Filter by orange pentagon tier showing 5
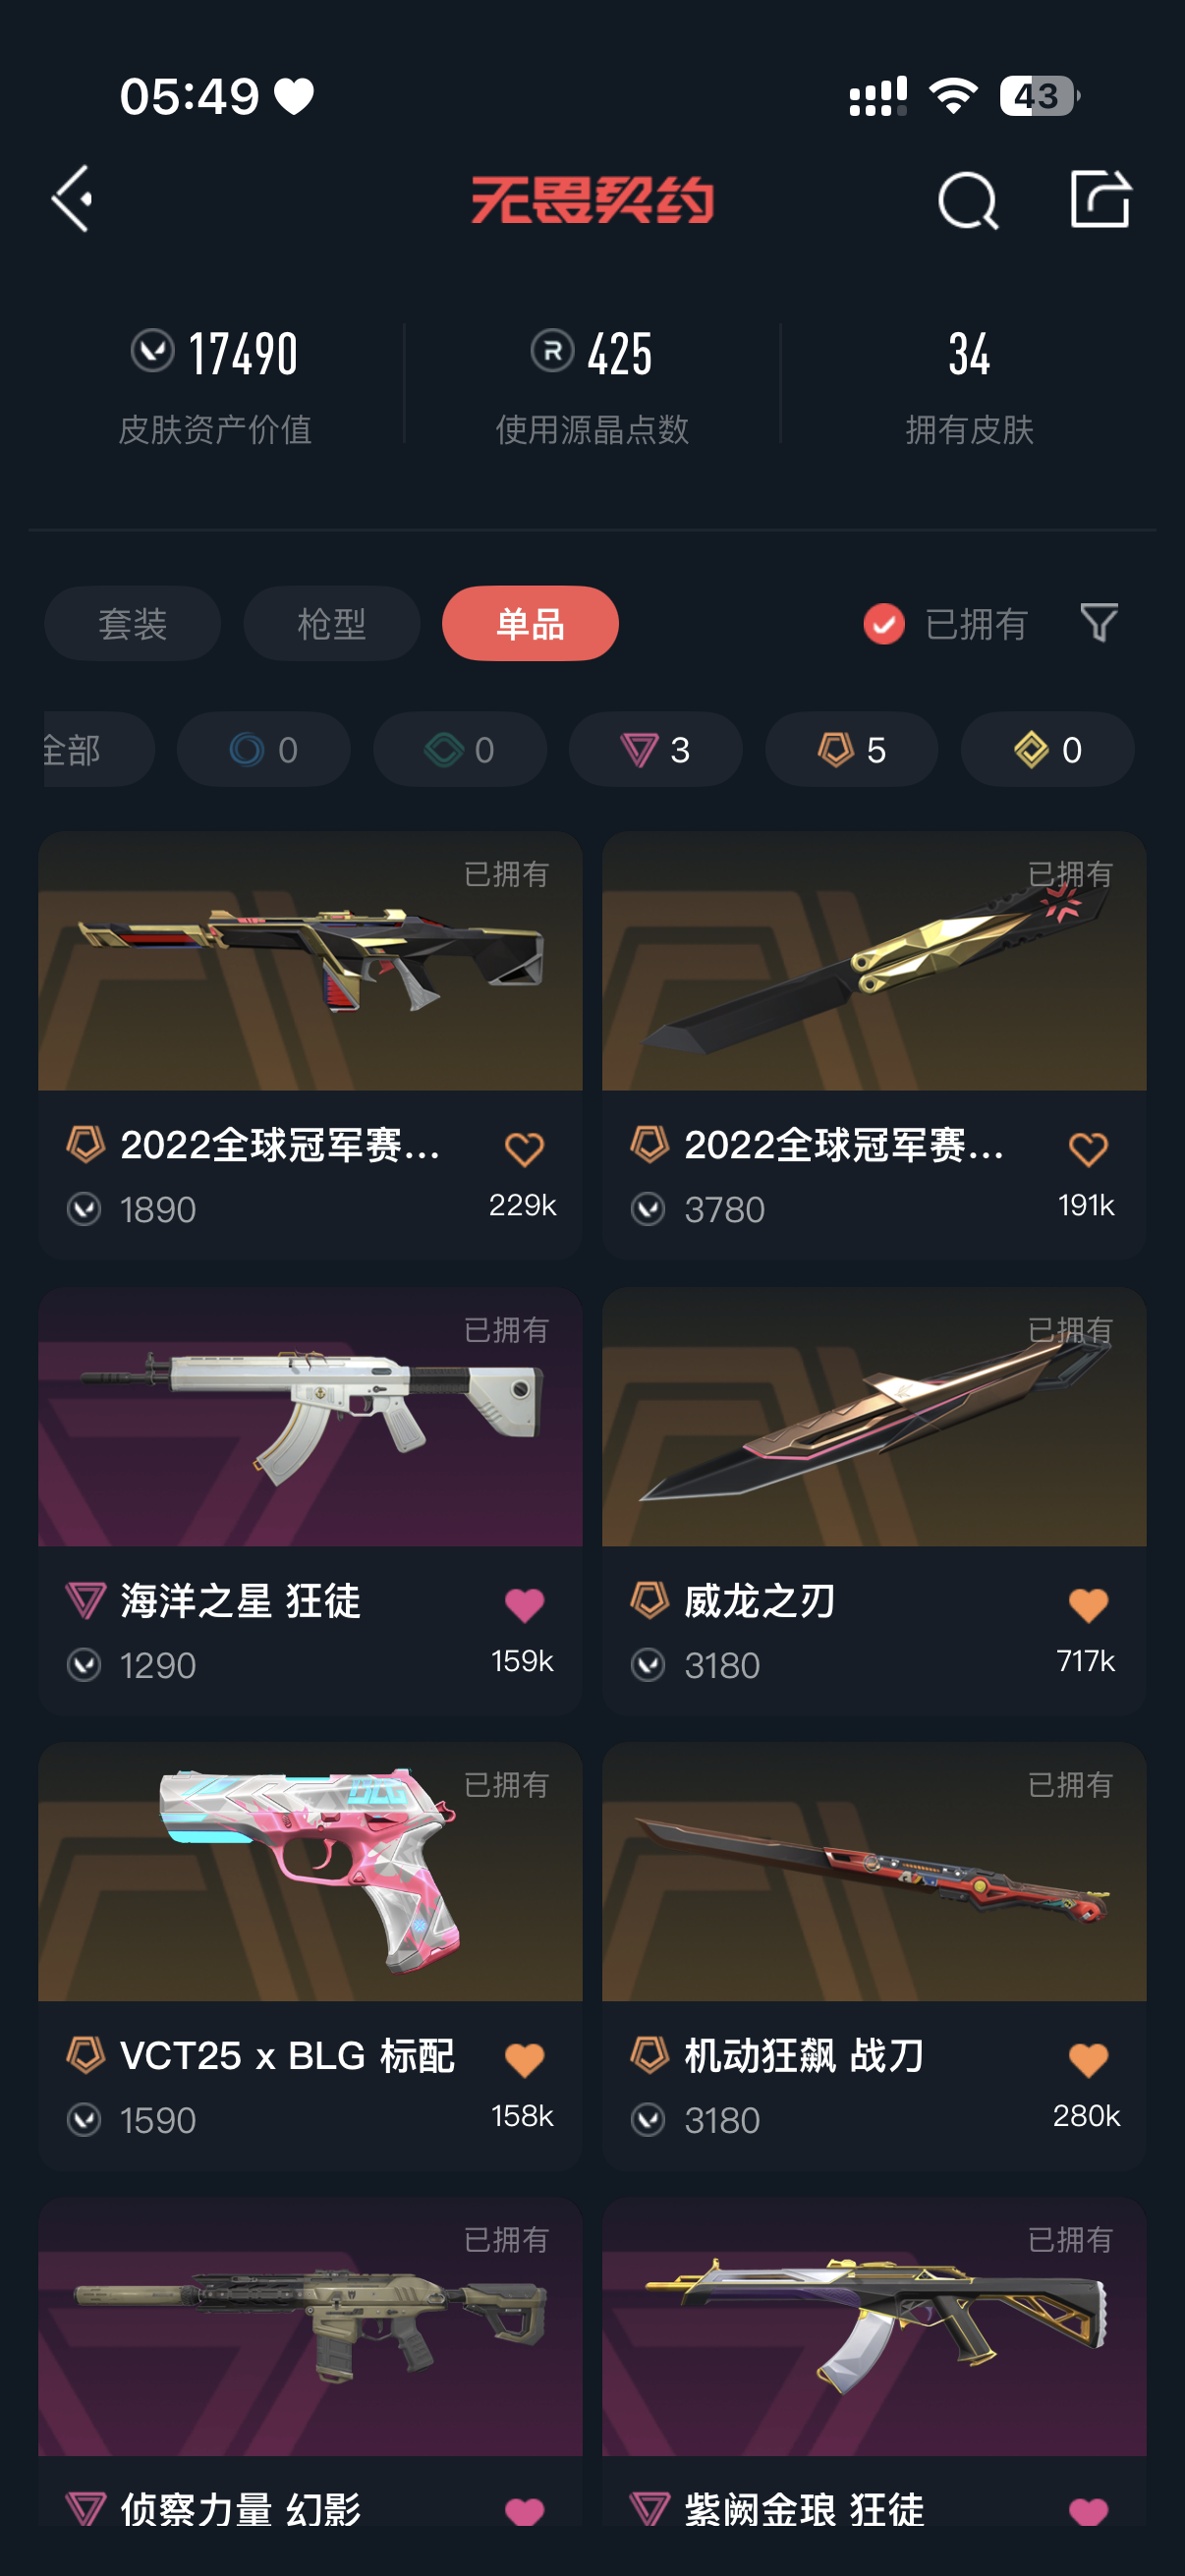The width and height of the screenshot is (1185, 2576). 851,749
